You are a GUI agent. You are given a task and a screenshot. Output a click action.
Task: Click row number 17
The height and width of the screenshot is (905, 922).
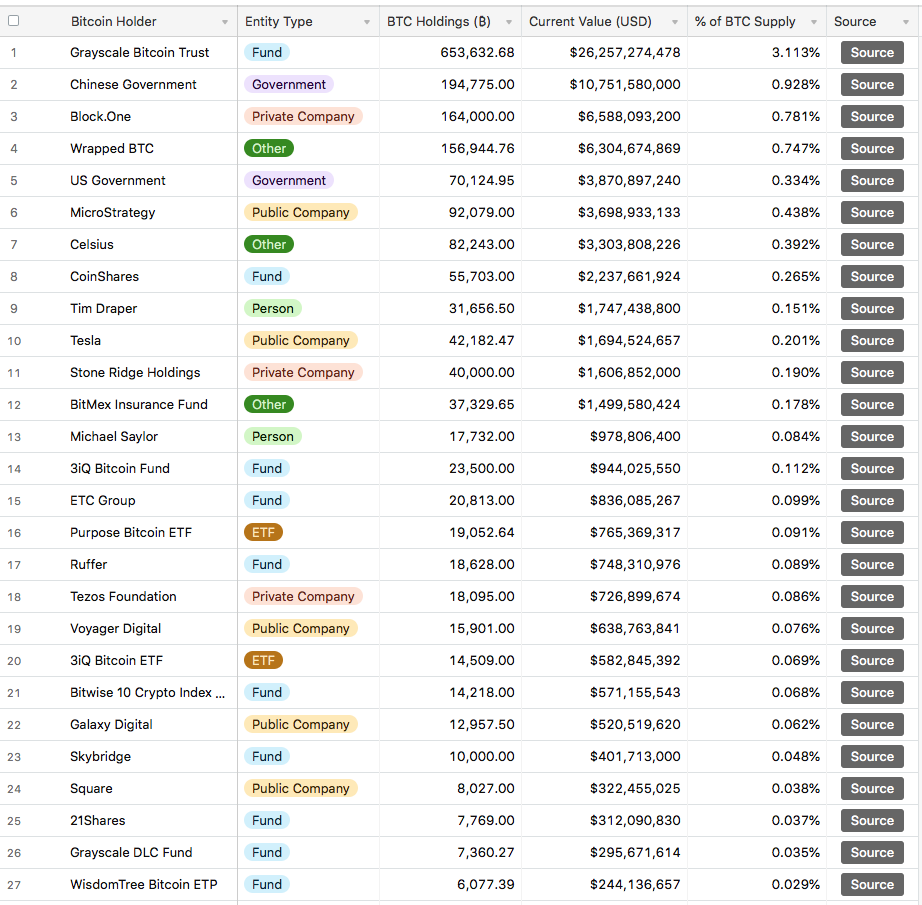click(x=14, y=565)
